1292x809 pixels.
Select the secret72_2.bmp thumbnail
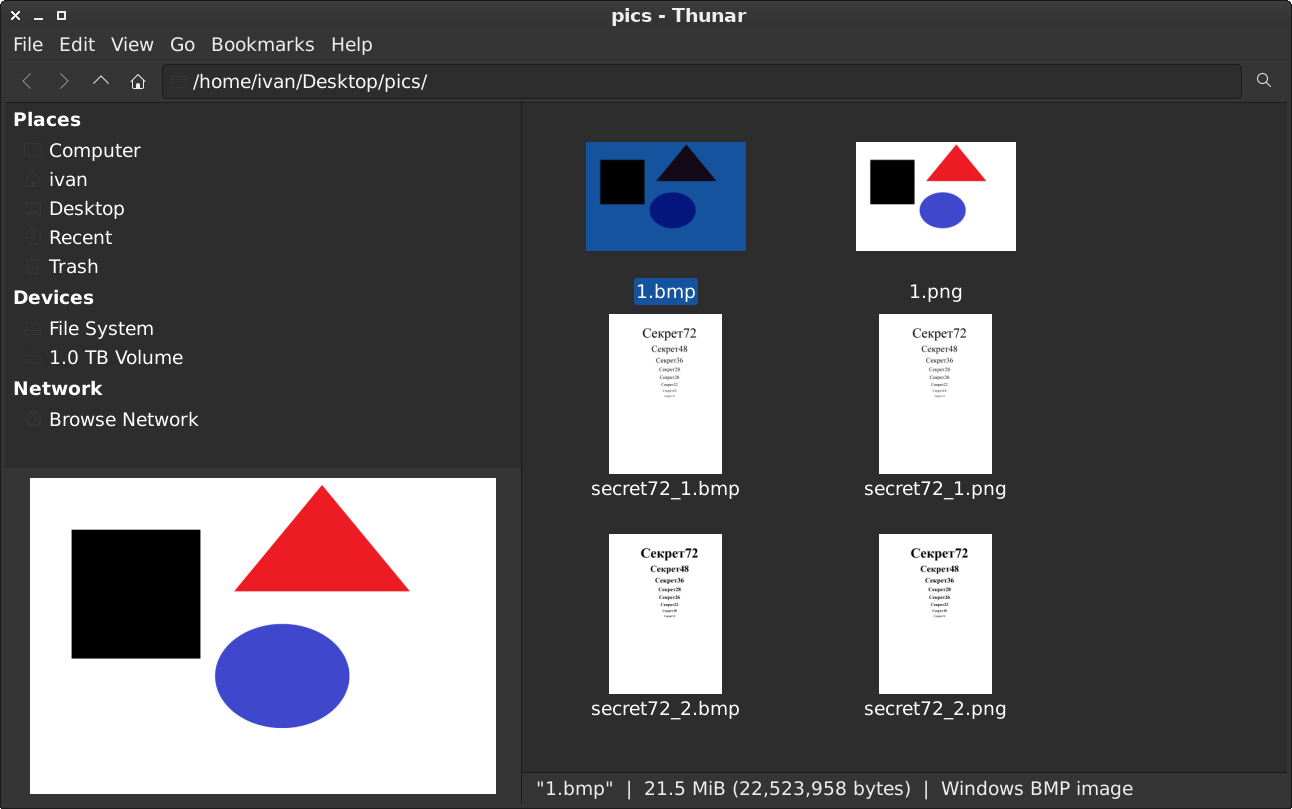[665, 614]
